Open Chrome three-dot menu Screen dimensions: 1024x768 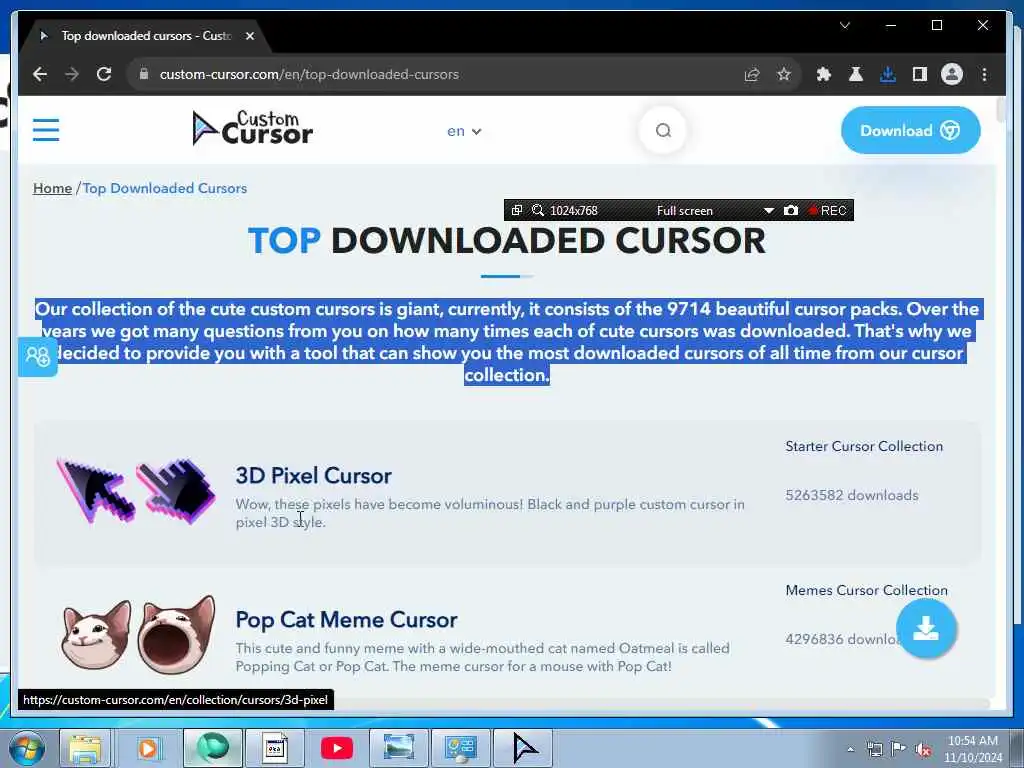point(984,74)
